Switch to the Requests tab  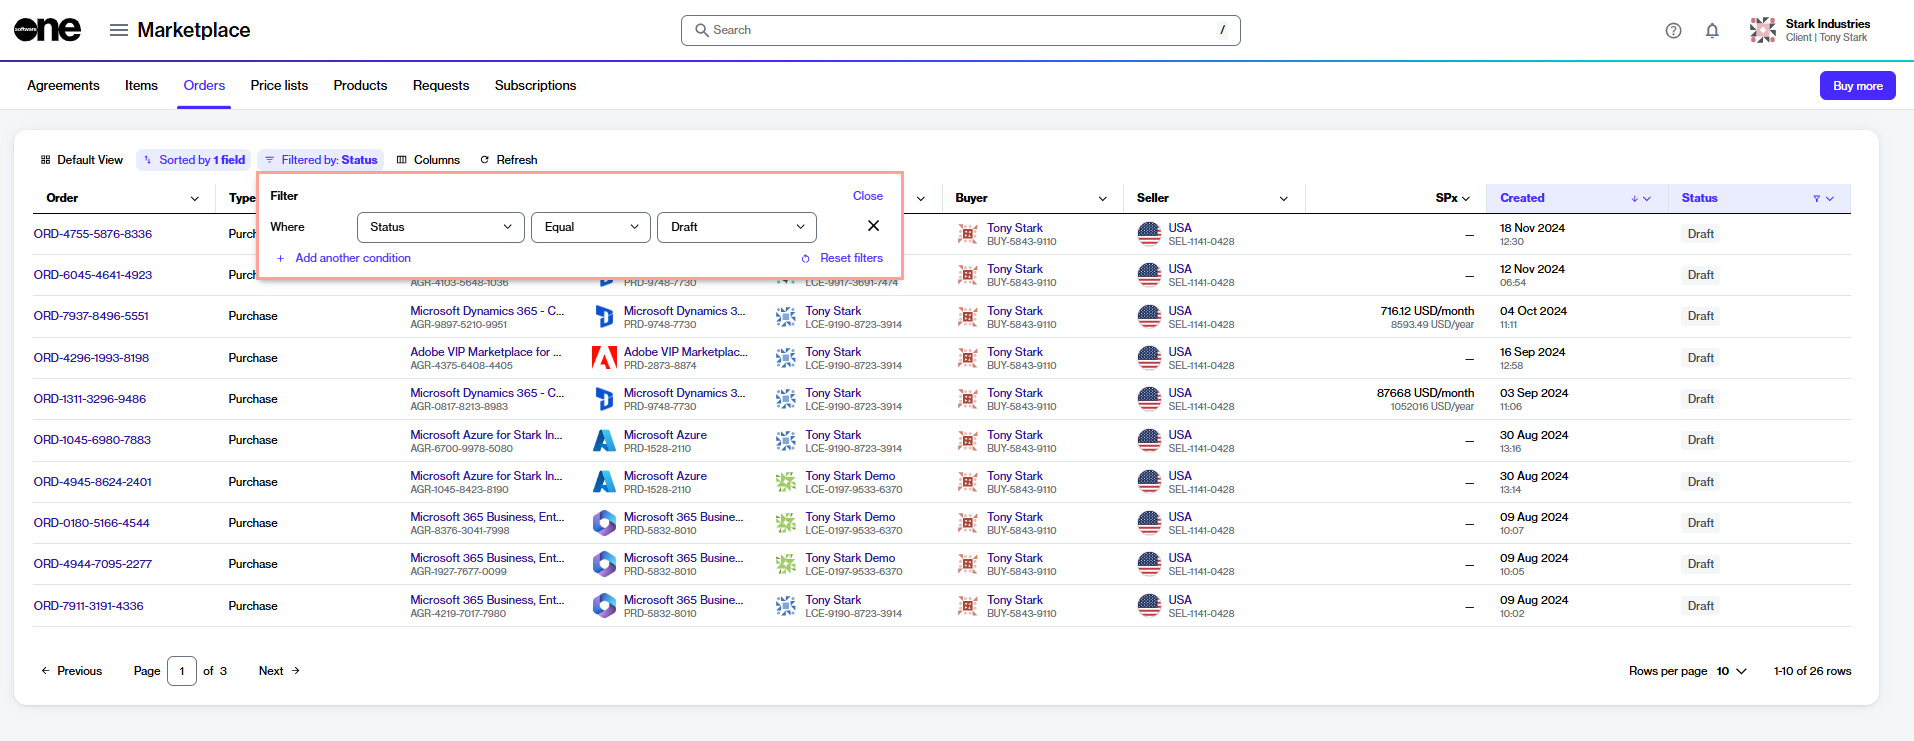point(441,86)
